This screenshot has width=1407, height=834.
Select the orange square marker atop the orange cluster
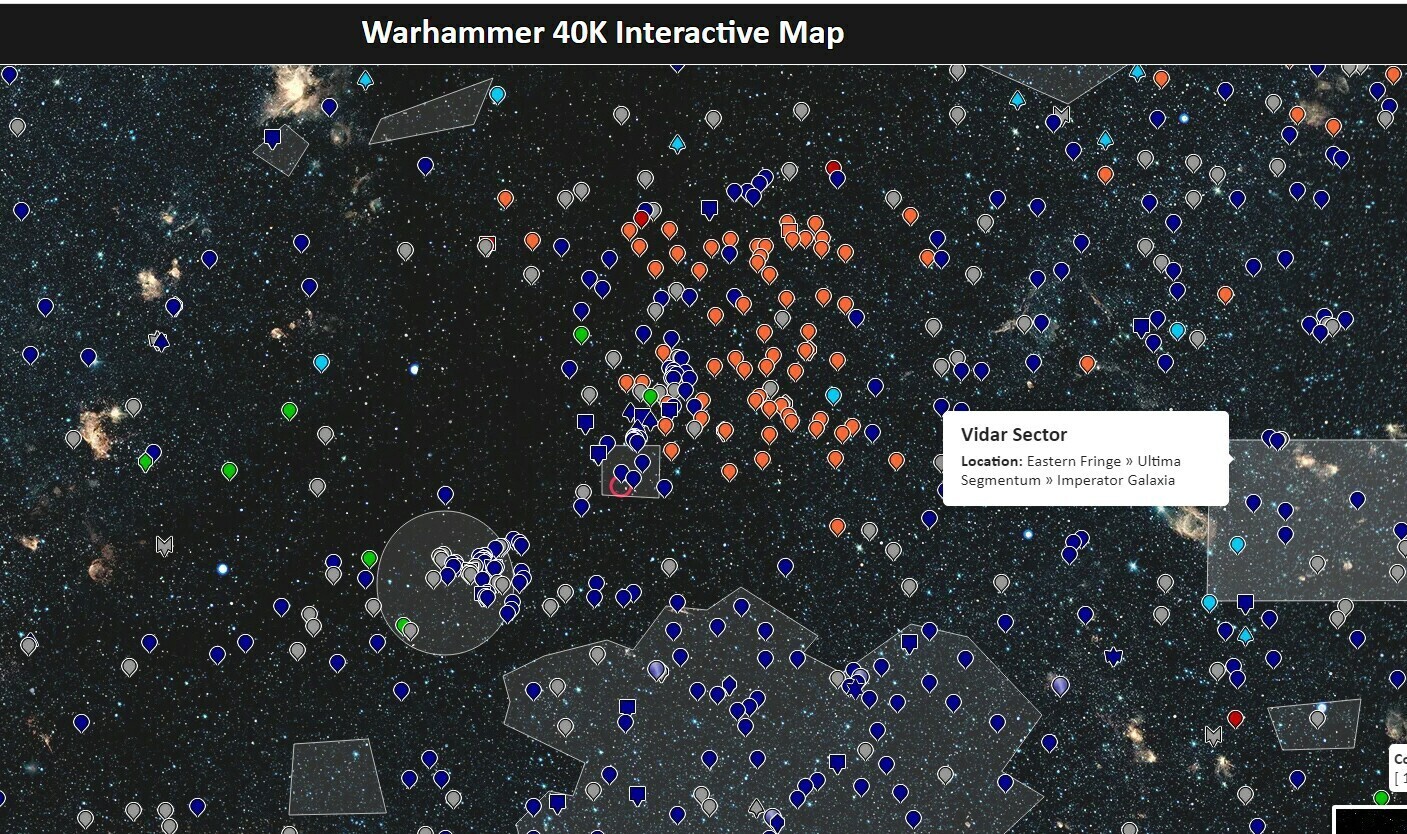pos(788,229)
